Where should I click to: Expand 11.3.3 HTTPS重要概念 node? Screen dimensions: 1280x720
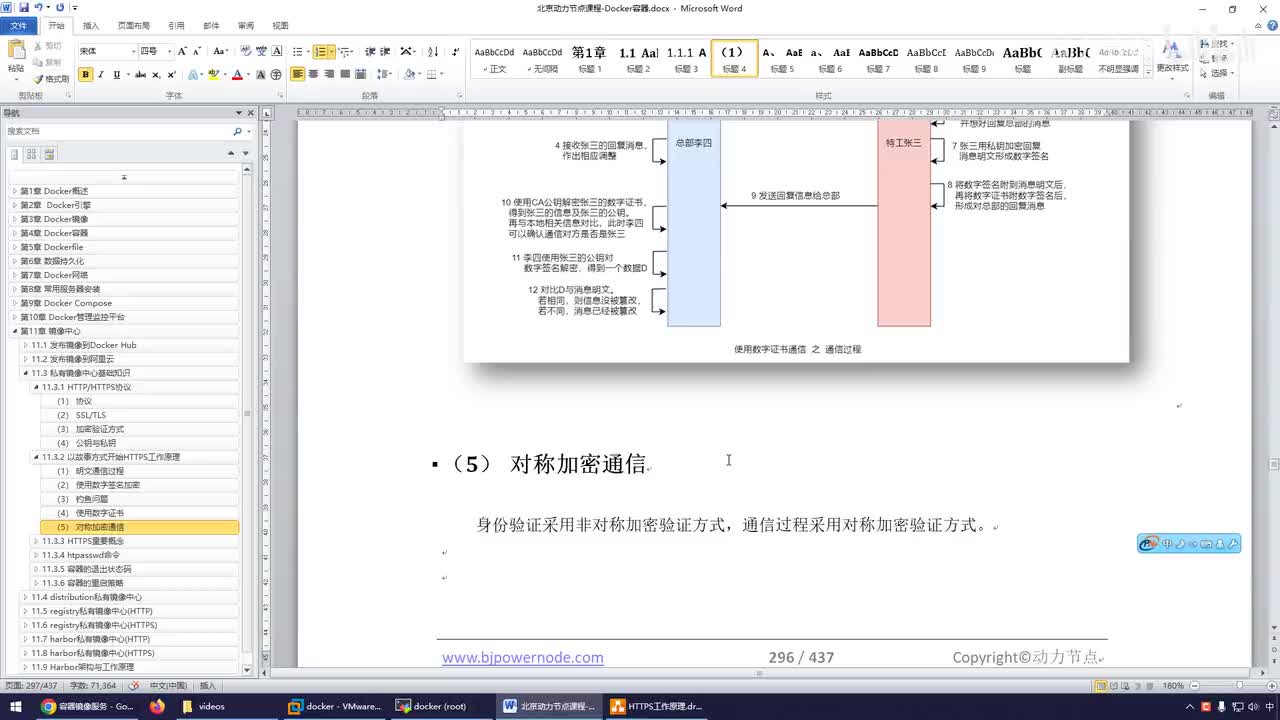coord(36,541)
